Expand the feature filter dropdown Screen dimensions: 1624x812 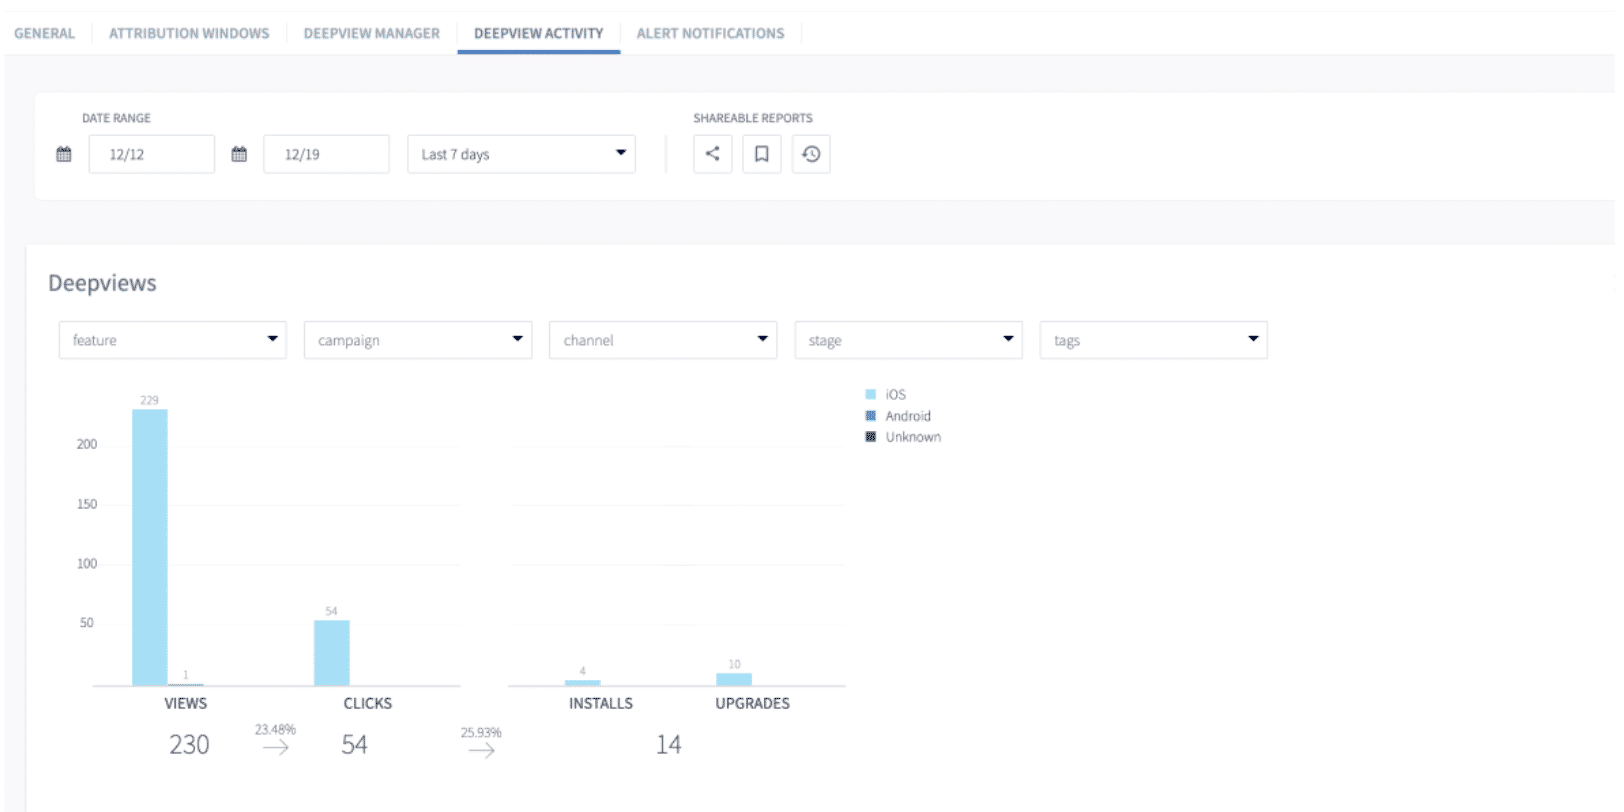click(172, 340)
